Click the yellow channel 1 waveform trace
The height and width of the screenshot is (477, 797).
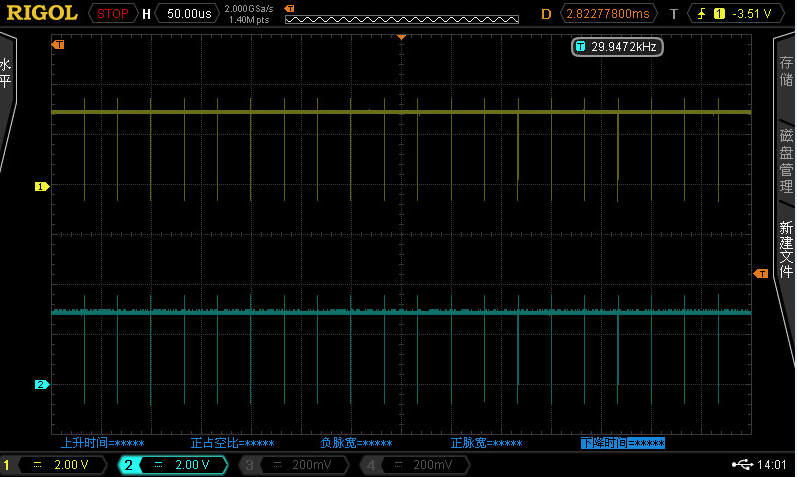click(402, 112)
